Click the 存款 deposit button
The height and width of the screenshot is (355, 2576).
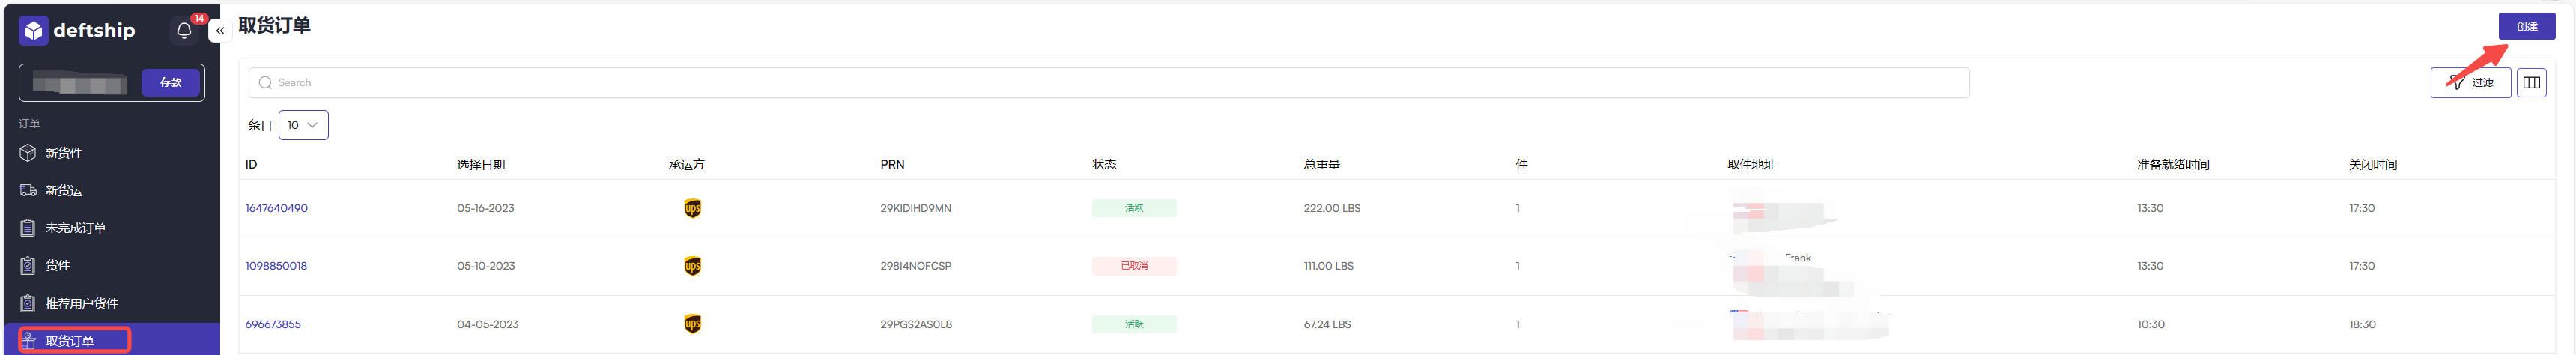tap(171, 83)
